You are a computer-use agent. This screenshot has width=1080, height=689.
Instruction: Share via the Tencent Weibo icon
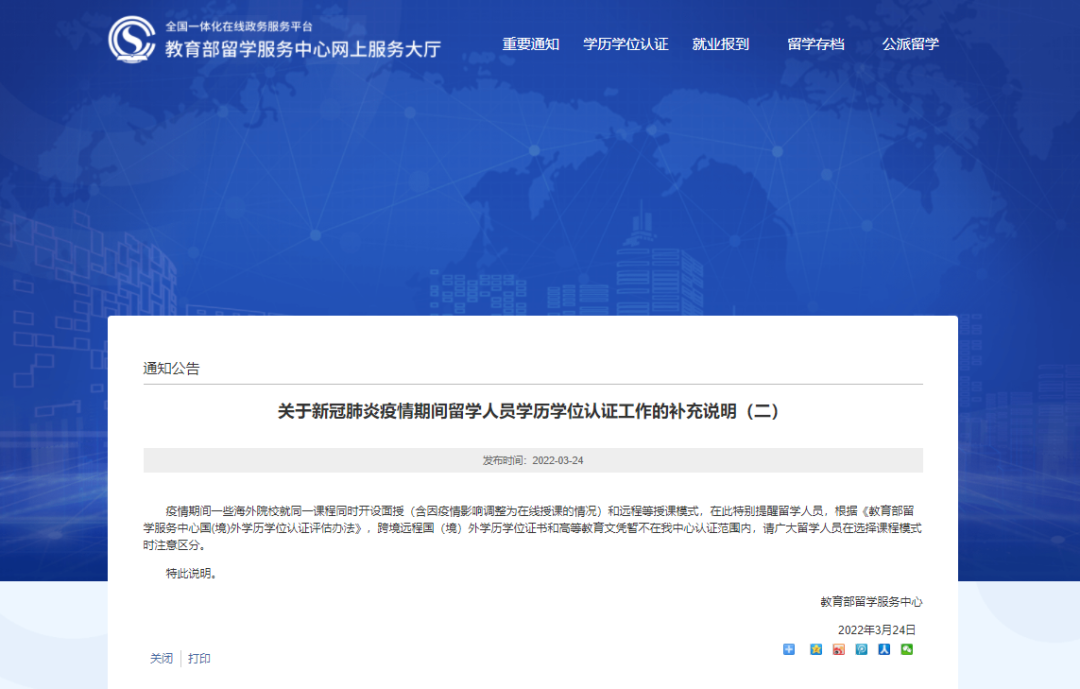point(861,649)
